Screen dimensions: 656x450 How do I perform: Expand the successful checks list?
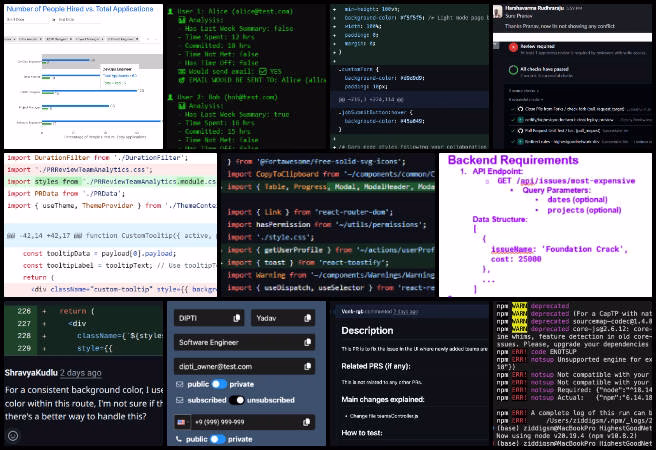point(526,100)
